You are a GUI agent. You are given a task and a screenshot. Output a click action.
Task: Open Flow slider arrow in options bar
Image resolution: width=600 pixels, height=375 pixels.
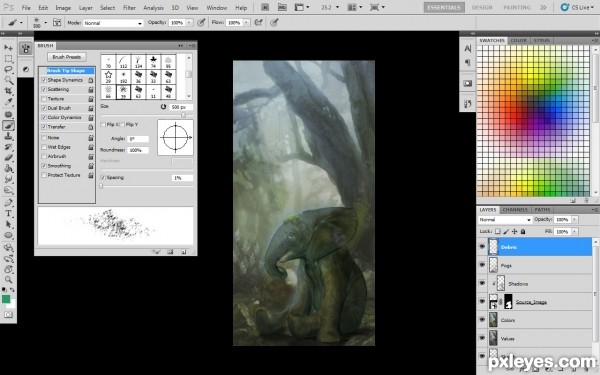pos(246,23)
